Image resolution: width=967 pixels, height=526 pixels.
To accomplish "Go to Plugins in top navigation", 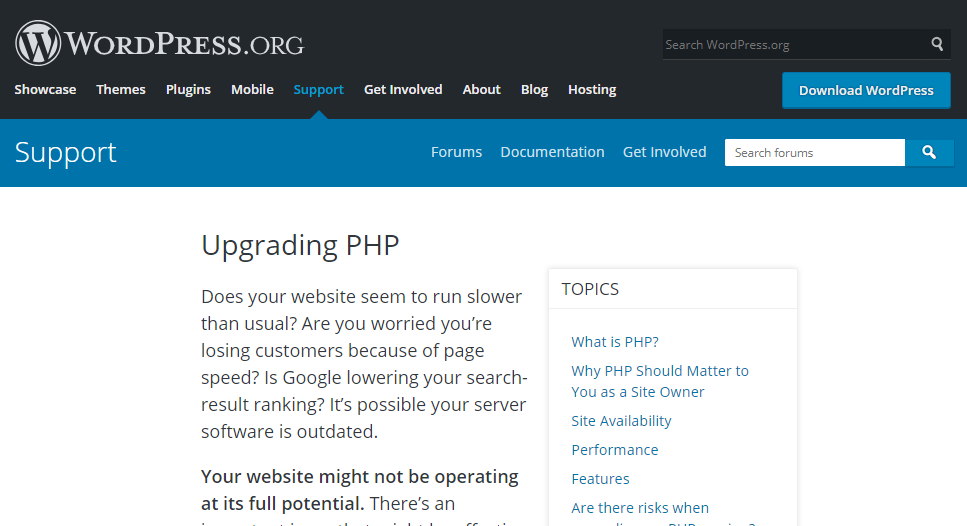I will point(188,89).
